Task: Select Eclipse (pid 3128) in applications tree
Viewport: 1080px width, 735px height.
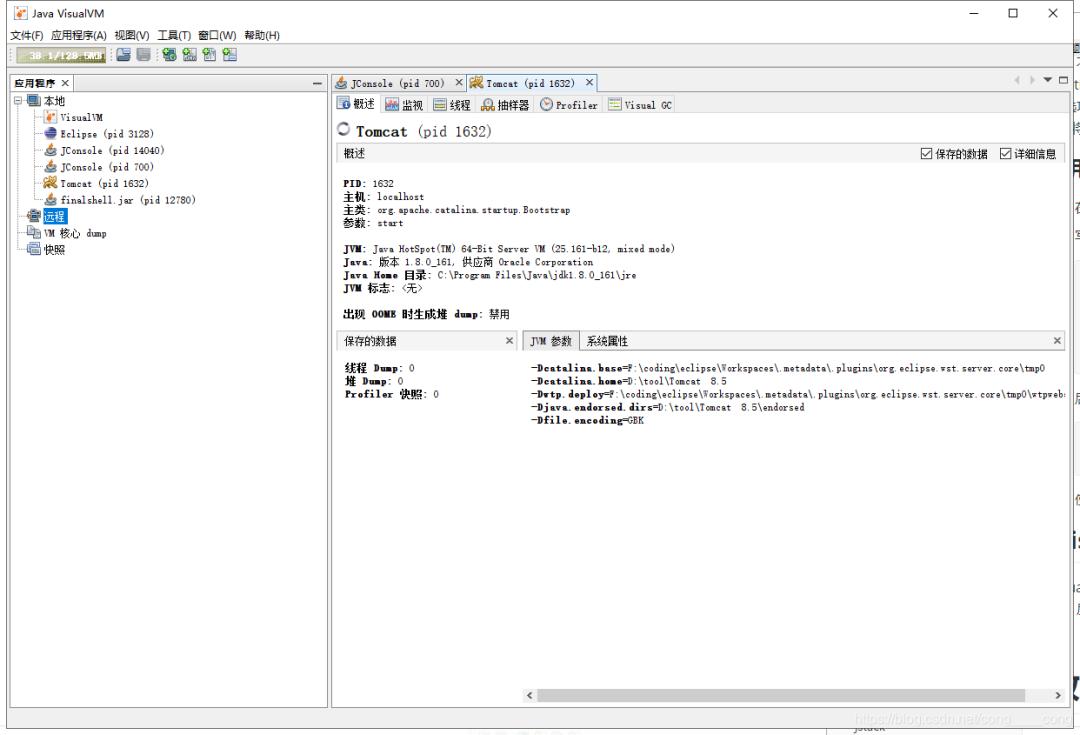Action: [106, 133]
